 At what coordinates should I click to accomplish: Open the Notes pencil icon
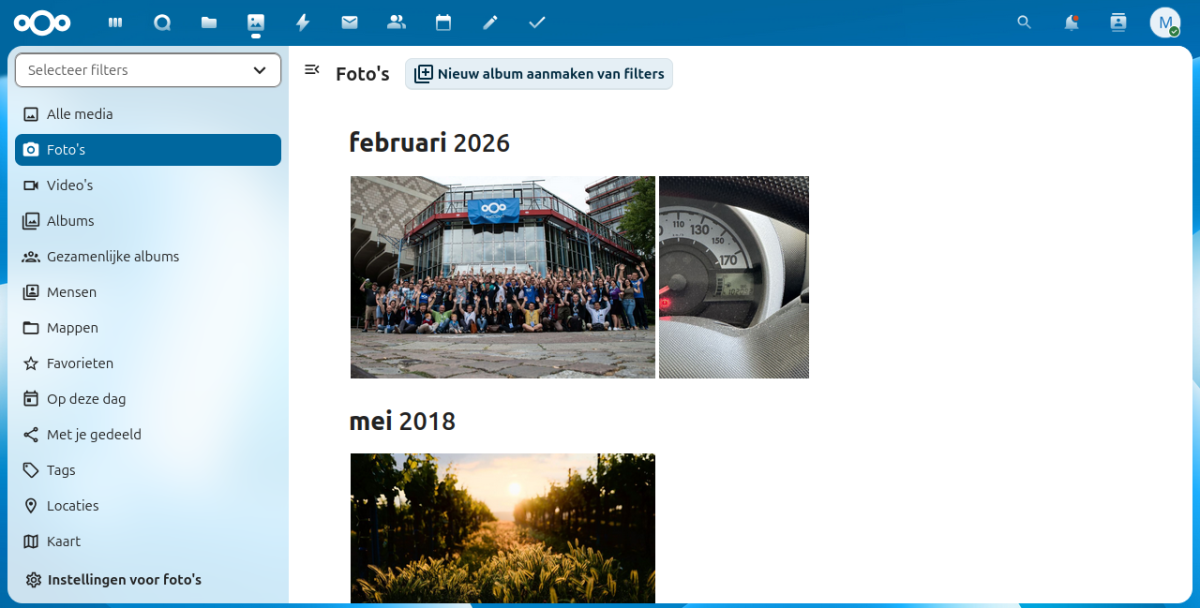click(490, 22)
